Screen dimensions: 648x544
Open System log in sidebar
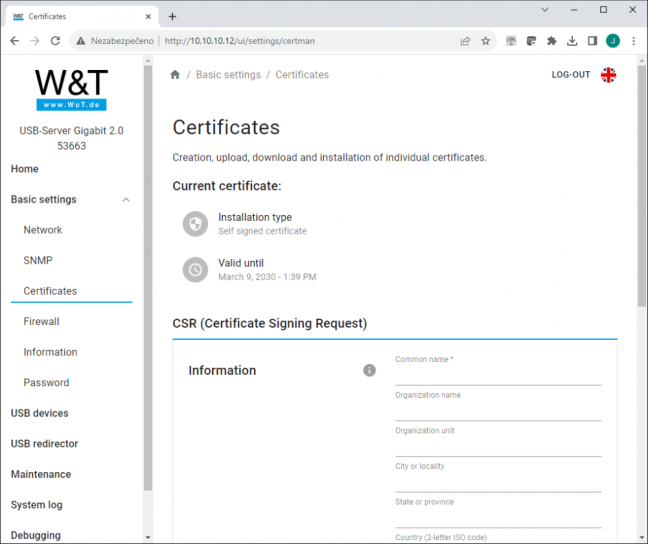[x=36, y=505]
